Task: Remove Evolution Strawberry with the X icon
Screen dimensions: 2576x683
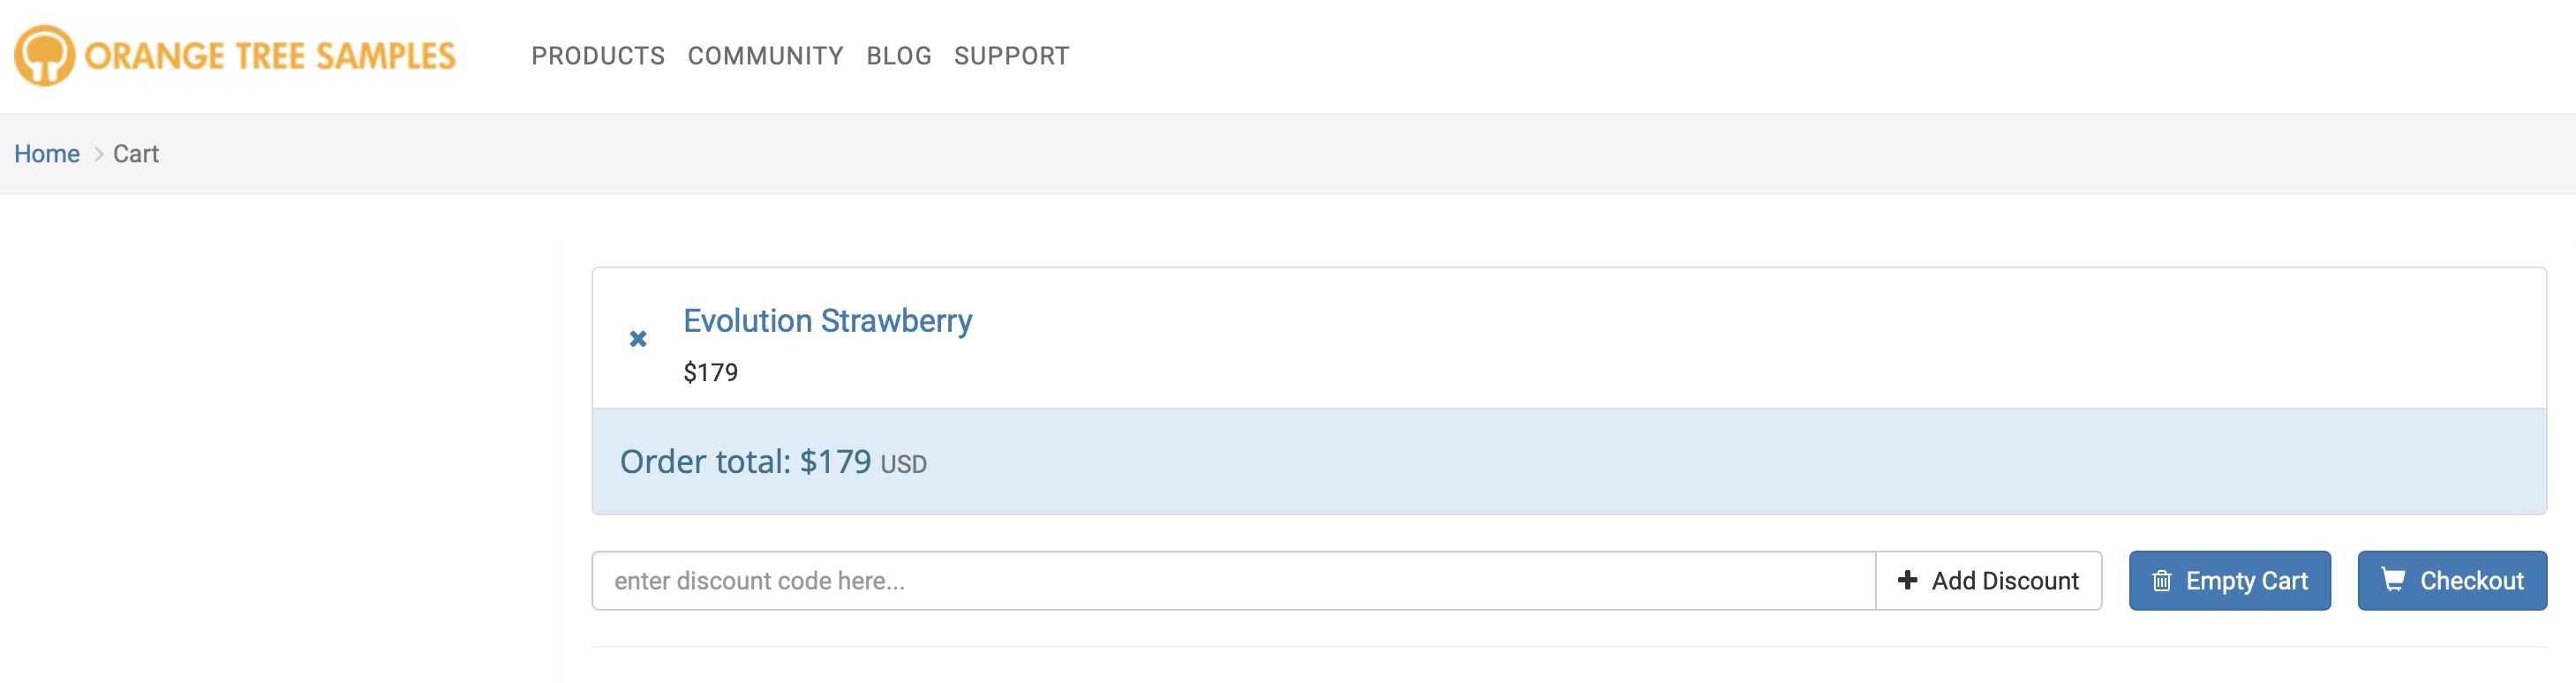Action: tap(638, 339)
